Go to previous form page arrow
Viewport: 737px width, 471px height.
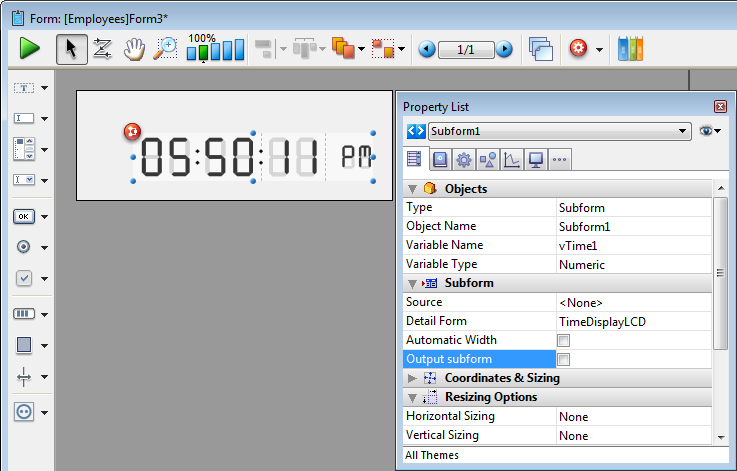(427, 49)
